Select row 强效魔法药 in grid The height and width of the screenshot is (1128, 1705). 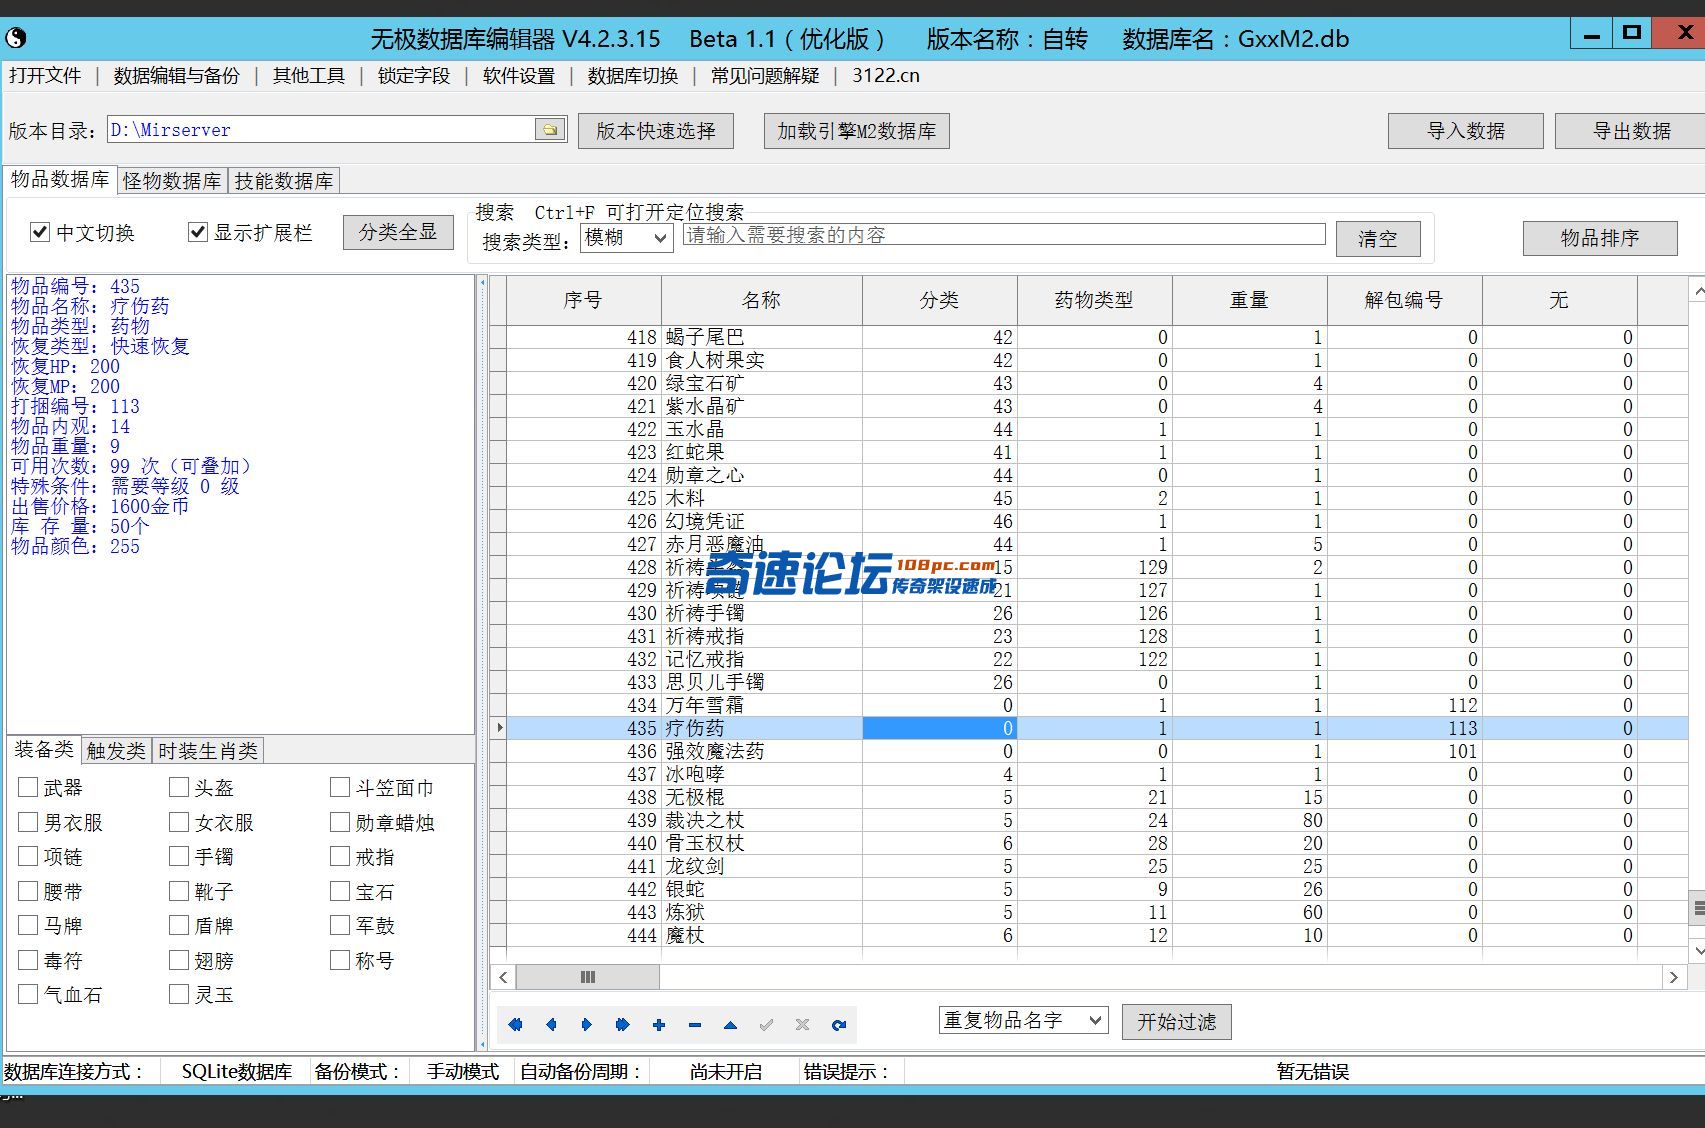(x=1089, y=751)
